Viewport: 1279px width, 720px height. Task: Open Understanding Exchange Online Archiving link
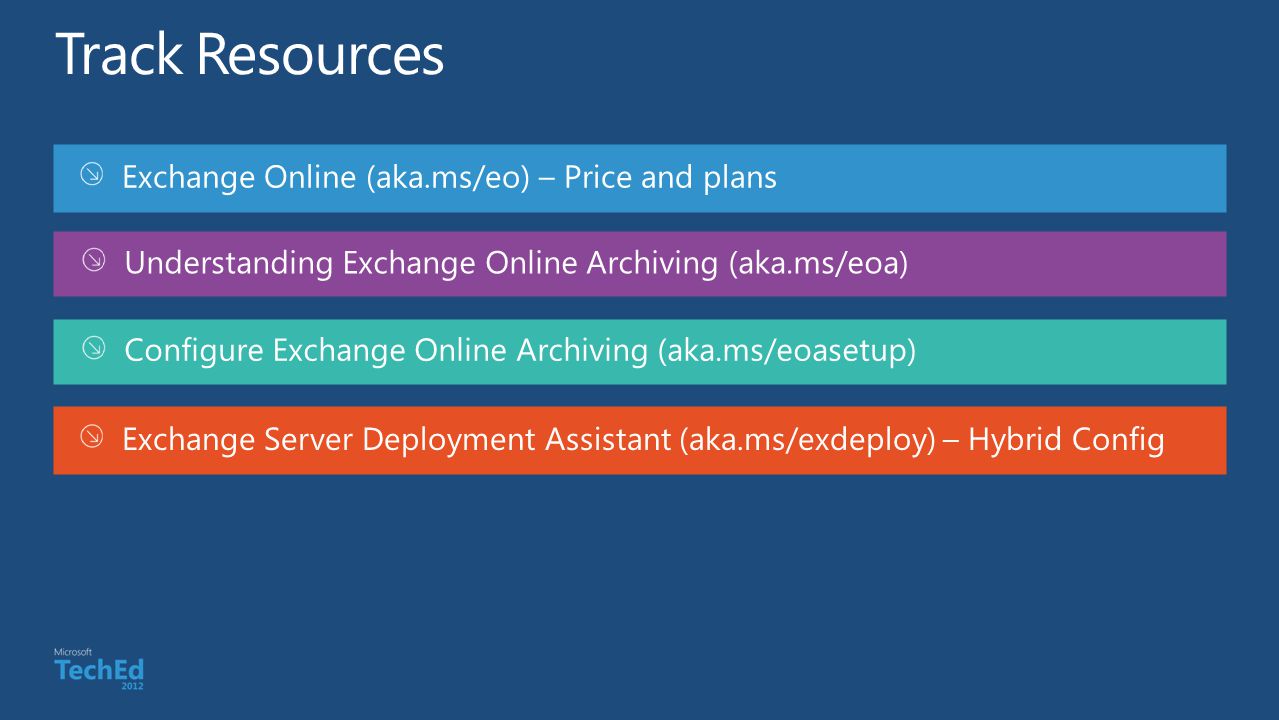click(640, 264)
